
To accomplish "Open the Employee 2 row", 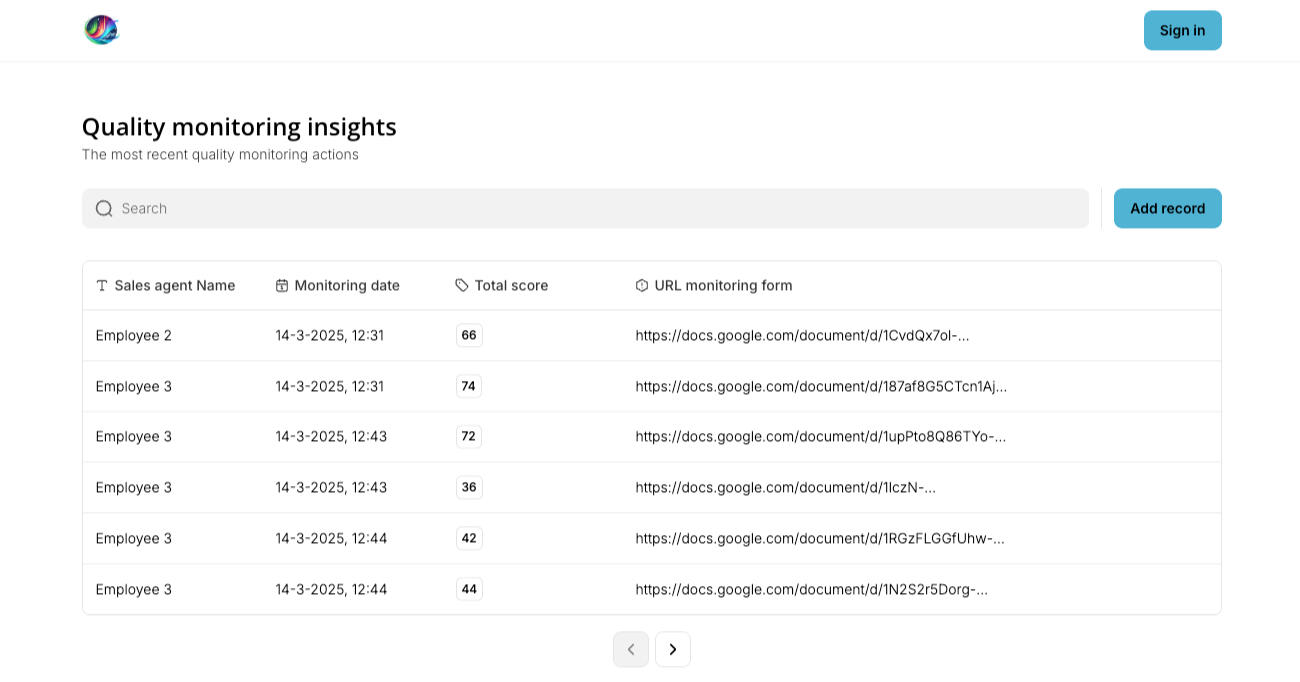I will [134, 336].
